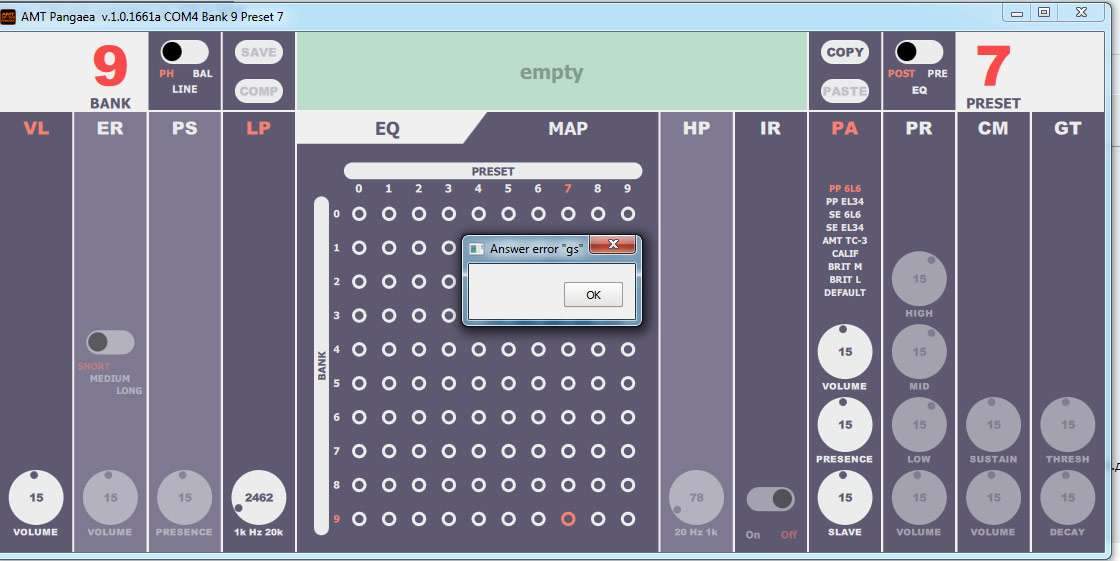Select the PS module header
1120x561 pixels.
[x=184, y=129]
